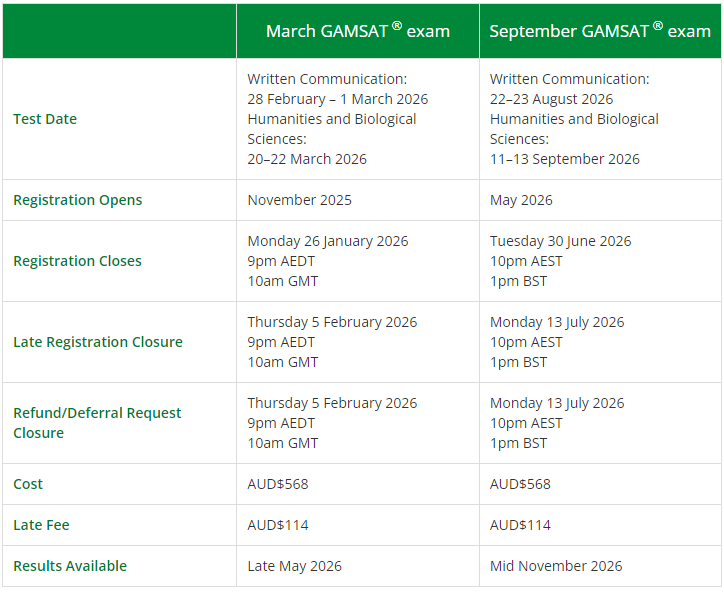Select the Registration Opens row label
Screen dimensions: 724x592
click(78, 200)
